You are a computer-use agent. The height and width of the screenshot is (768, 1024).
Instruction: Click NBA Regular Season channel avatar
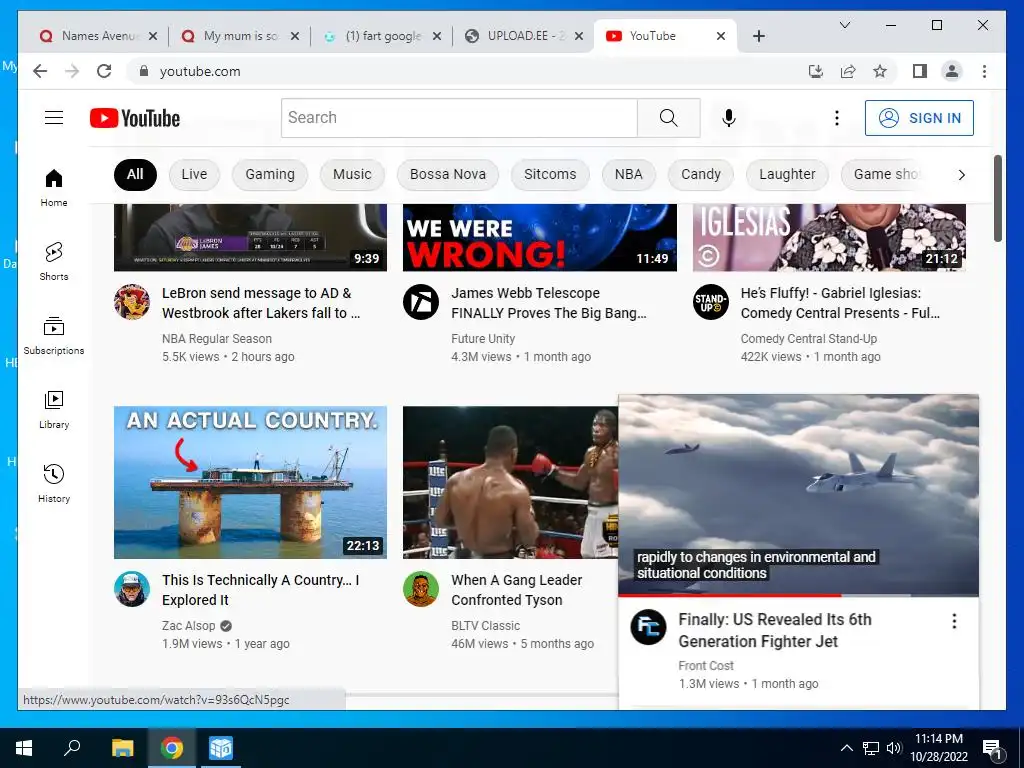132,302
